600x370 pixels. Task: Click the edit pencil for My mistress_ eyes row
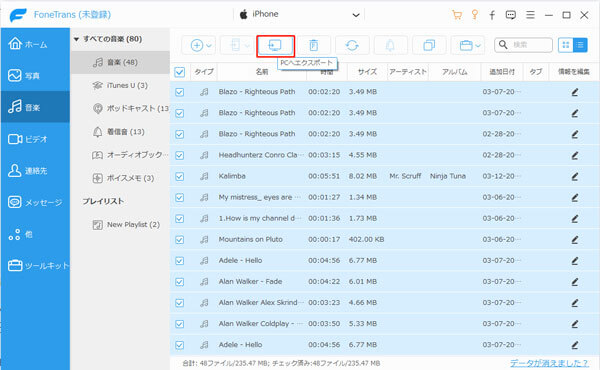point(575,197)
